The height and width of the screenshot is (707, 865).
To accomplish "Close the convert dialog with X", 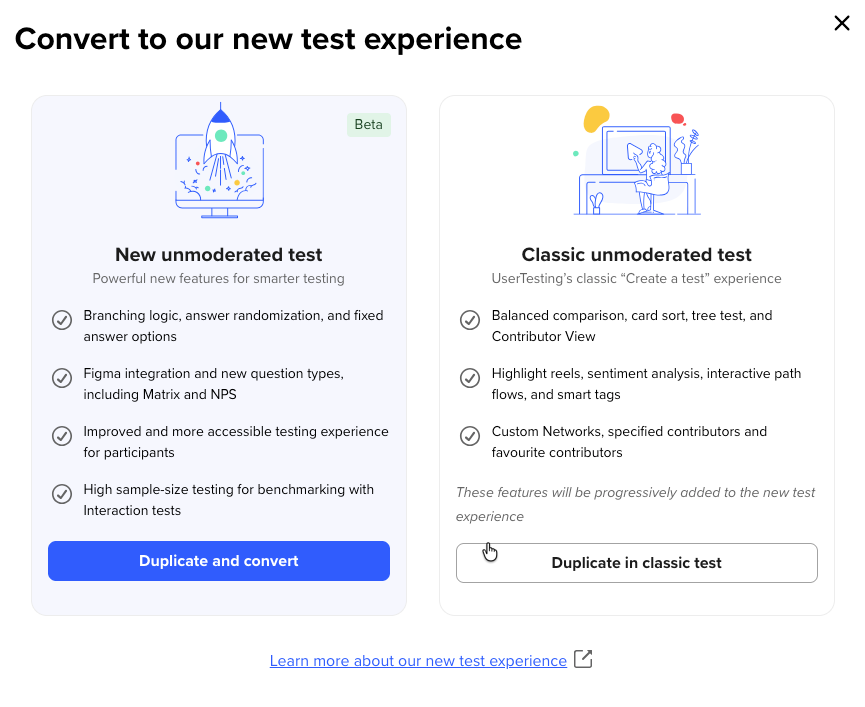I will coord(842,23).
